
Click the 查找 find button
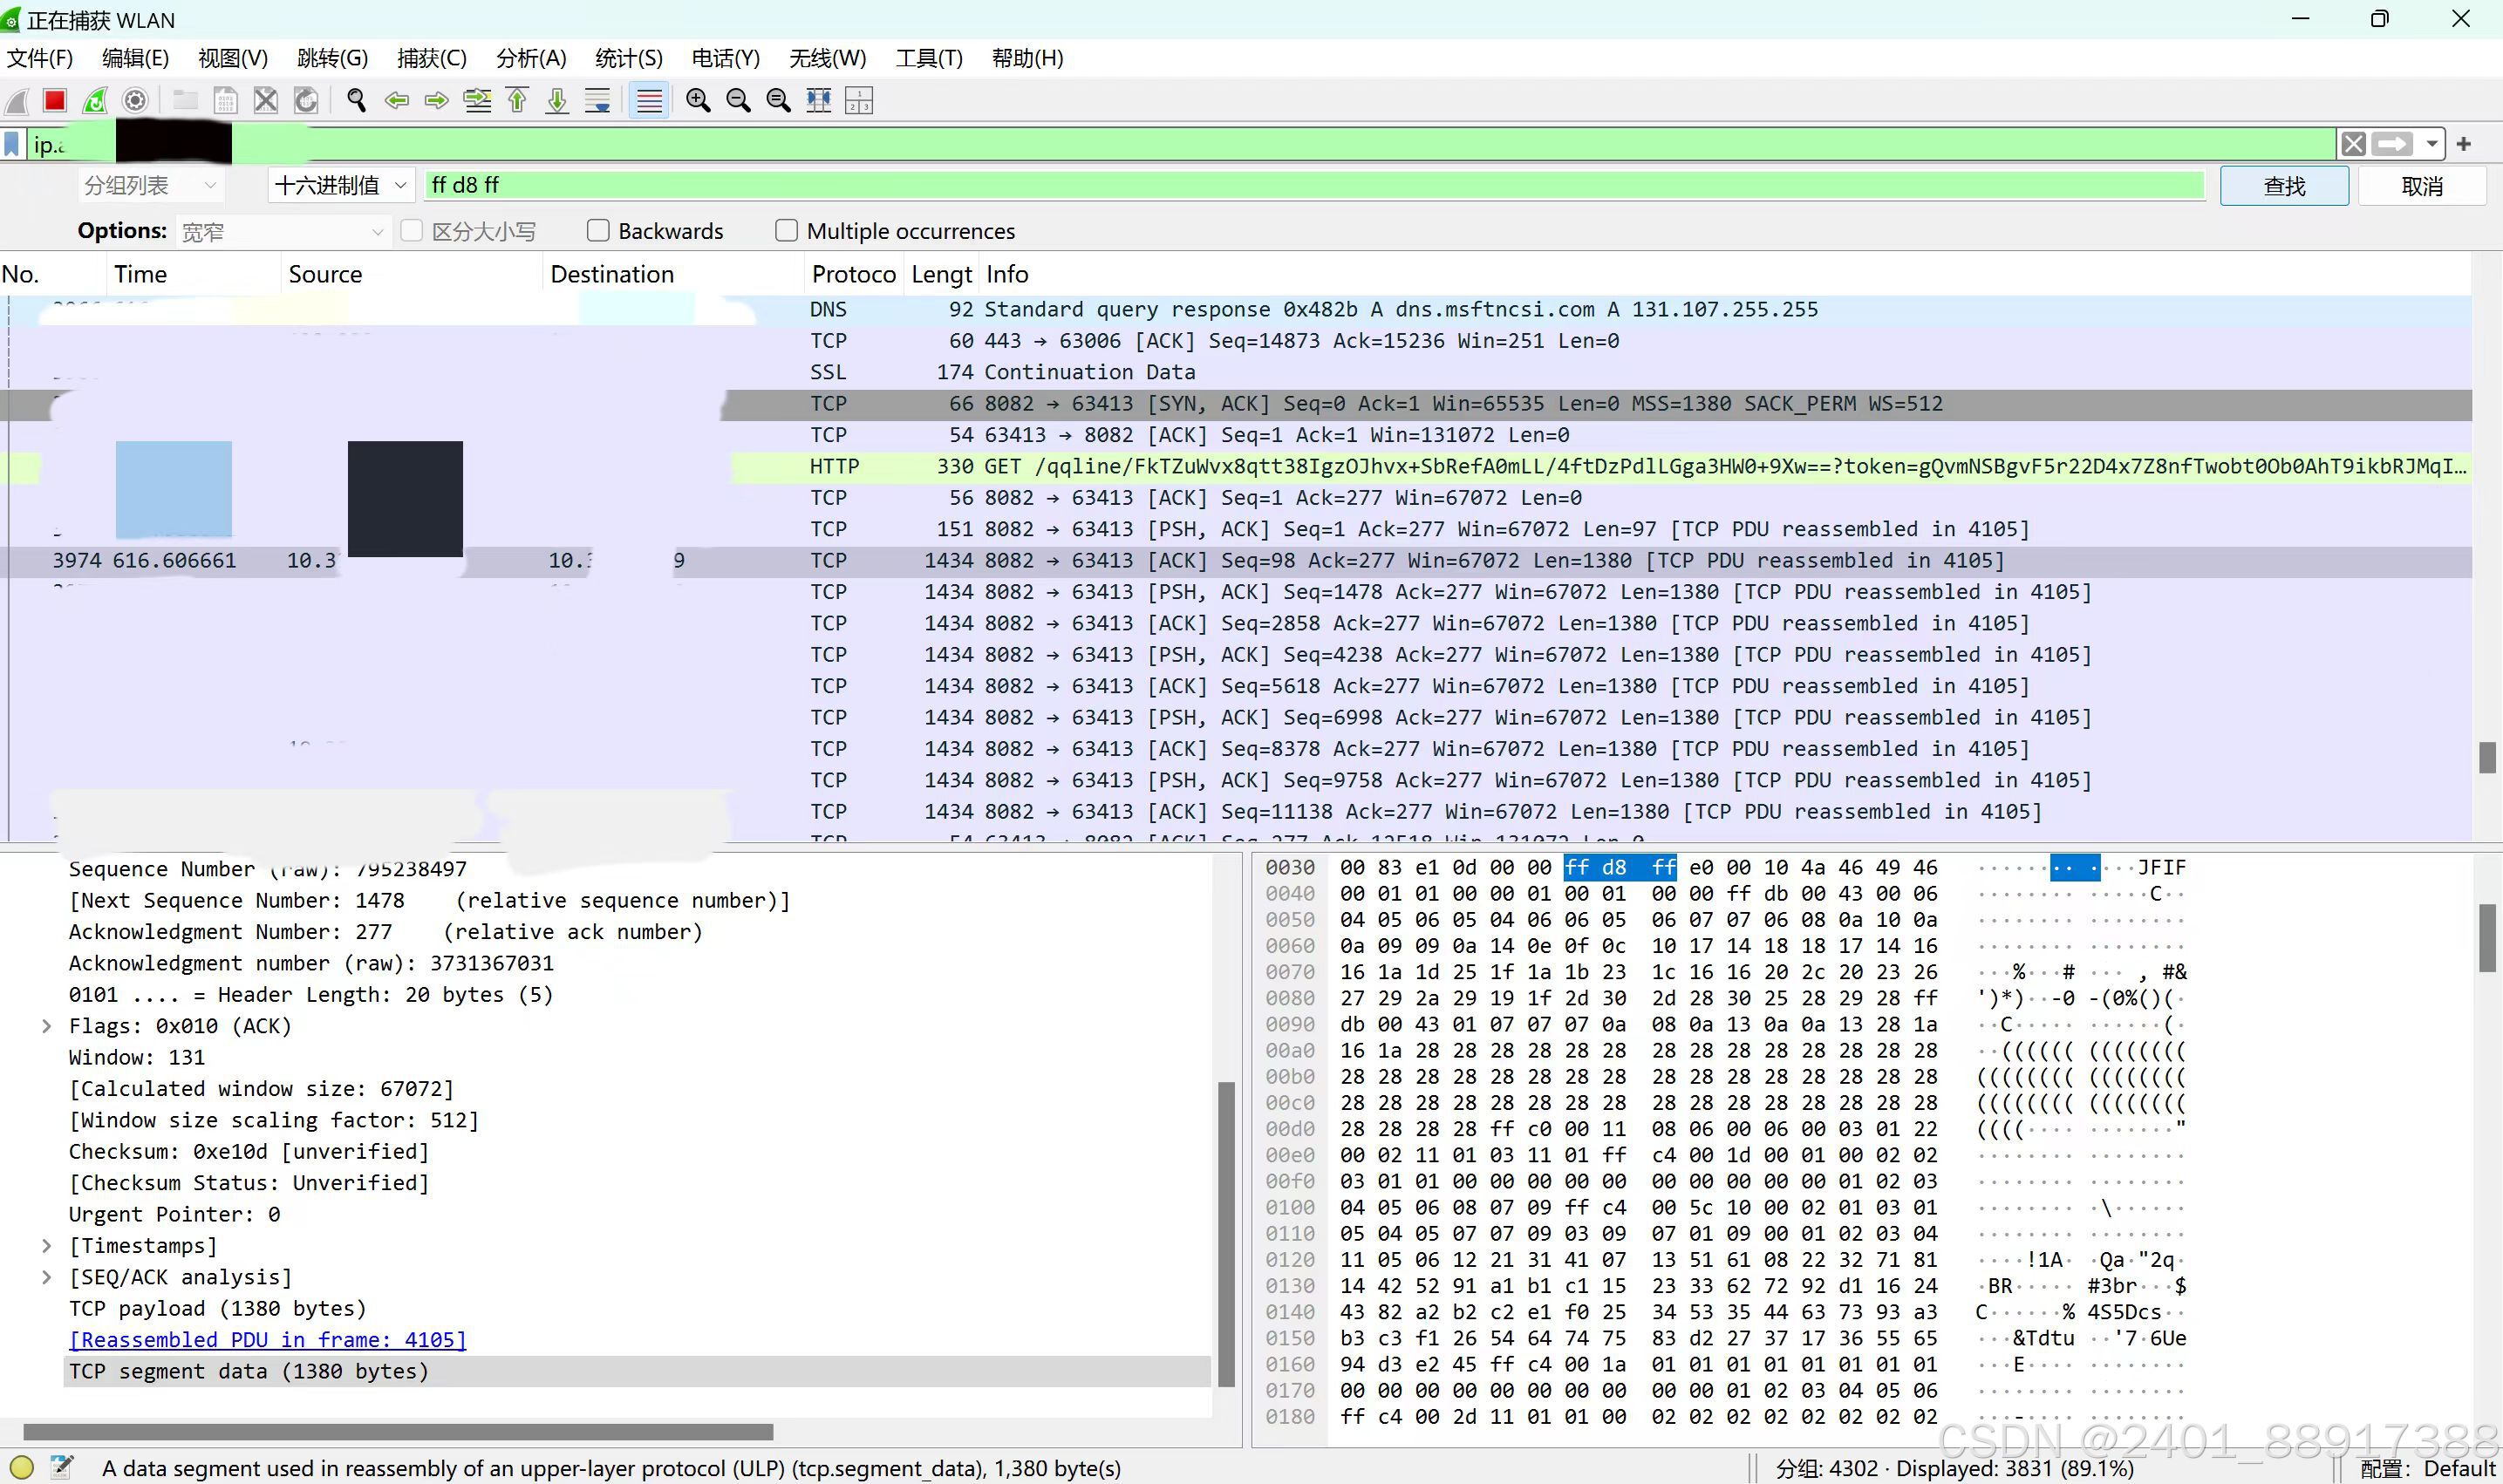coord(2283,186)
